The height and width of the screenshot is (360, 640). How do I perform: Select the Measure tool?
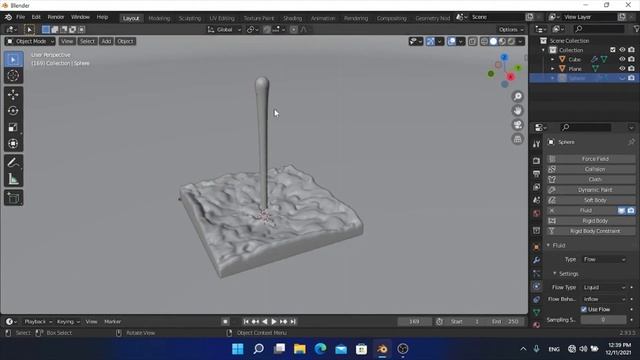click(13, 179)
